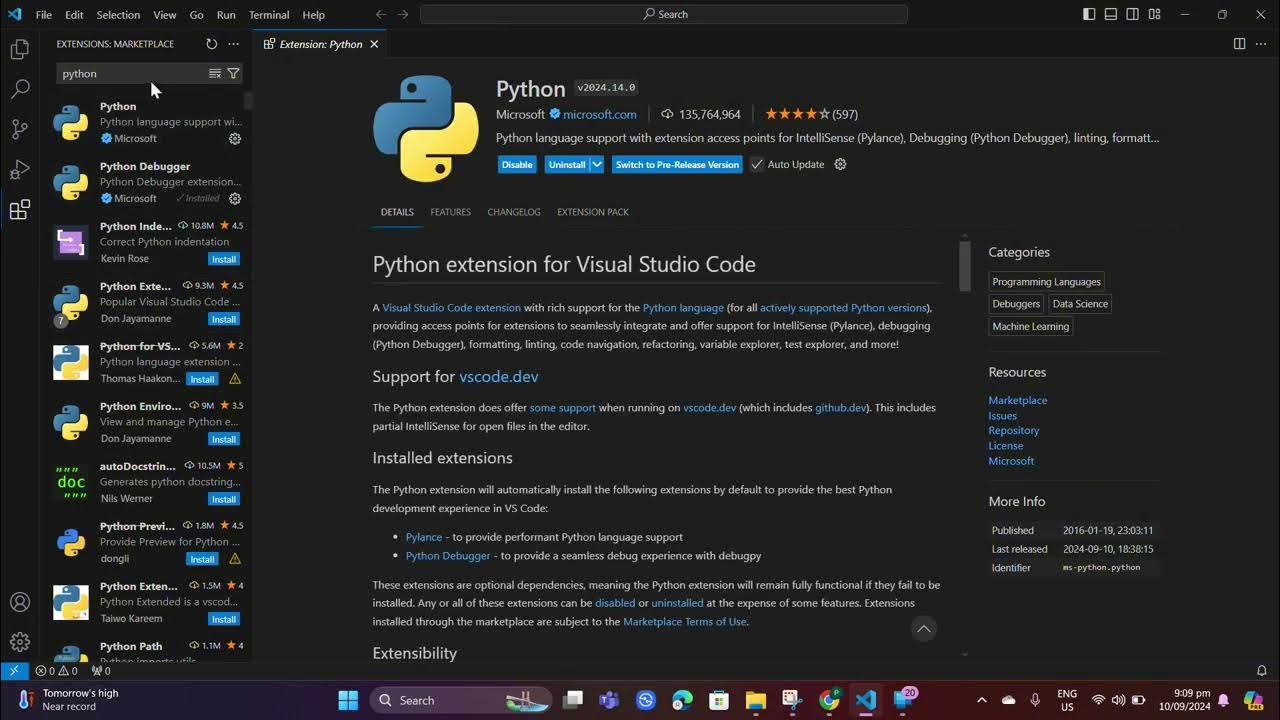
Task: Switch to the EXTENSION PACK tab
Action: [x=593, y=212]
